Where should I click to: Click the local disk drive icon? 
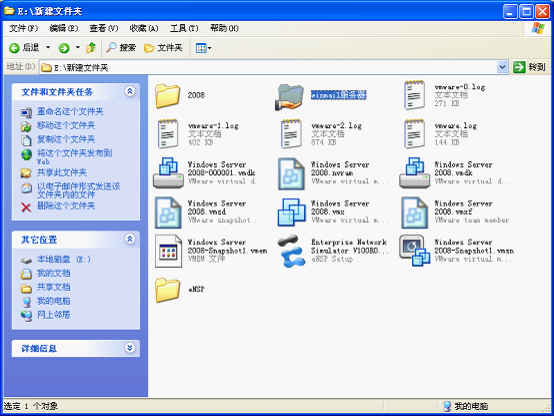pyautogui.click(x=26, y=260)
